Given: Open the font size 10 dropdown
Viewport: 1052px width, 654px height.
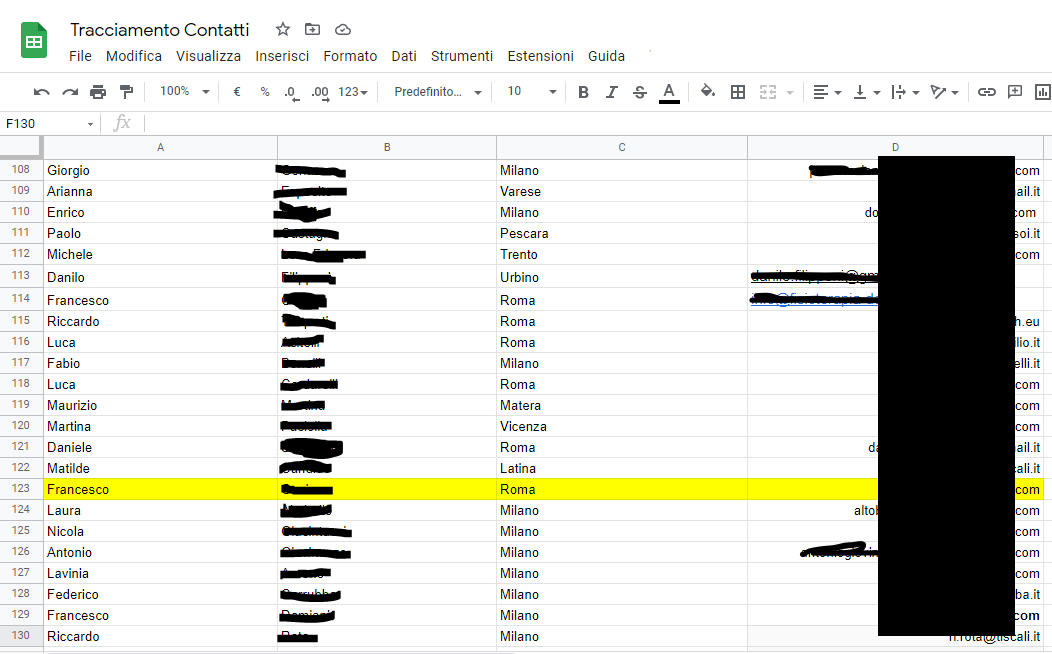Looking at the screenshot, I should click(x=531, y=92).
